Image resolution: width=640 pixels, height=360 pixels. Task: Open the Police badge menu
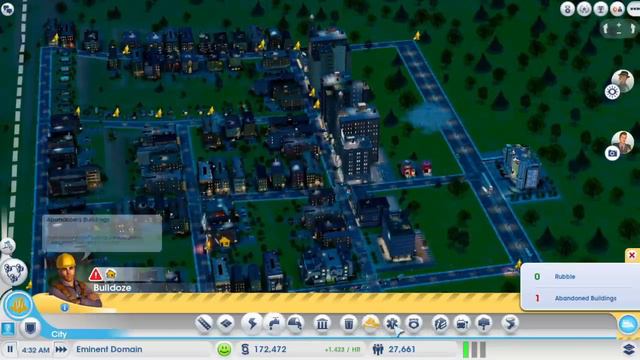coord(413,324)
